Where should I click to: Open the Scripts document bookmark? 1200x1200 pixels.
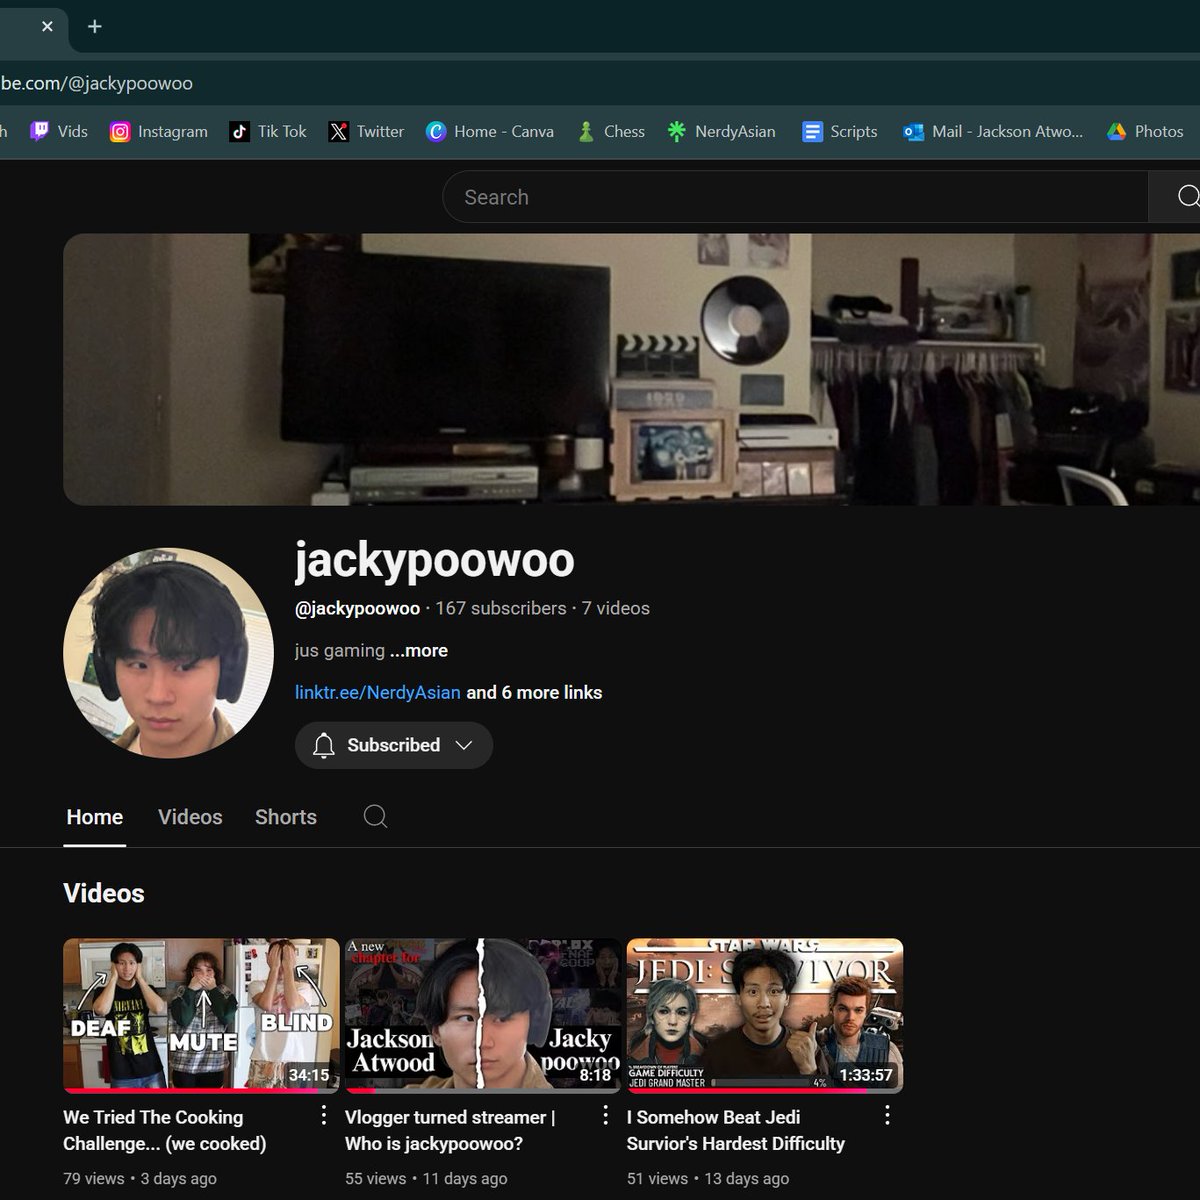pyautogui.click(x=840, y=131)
